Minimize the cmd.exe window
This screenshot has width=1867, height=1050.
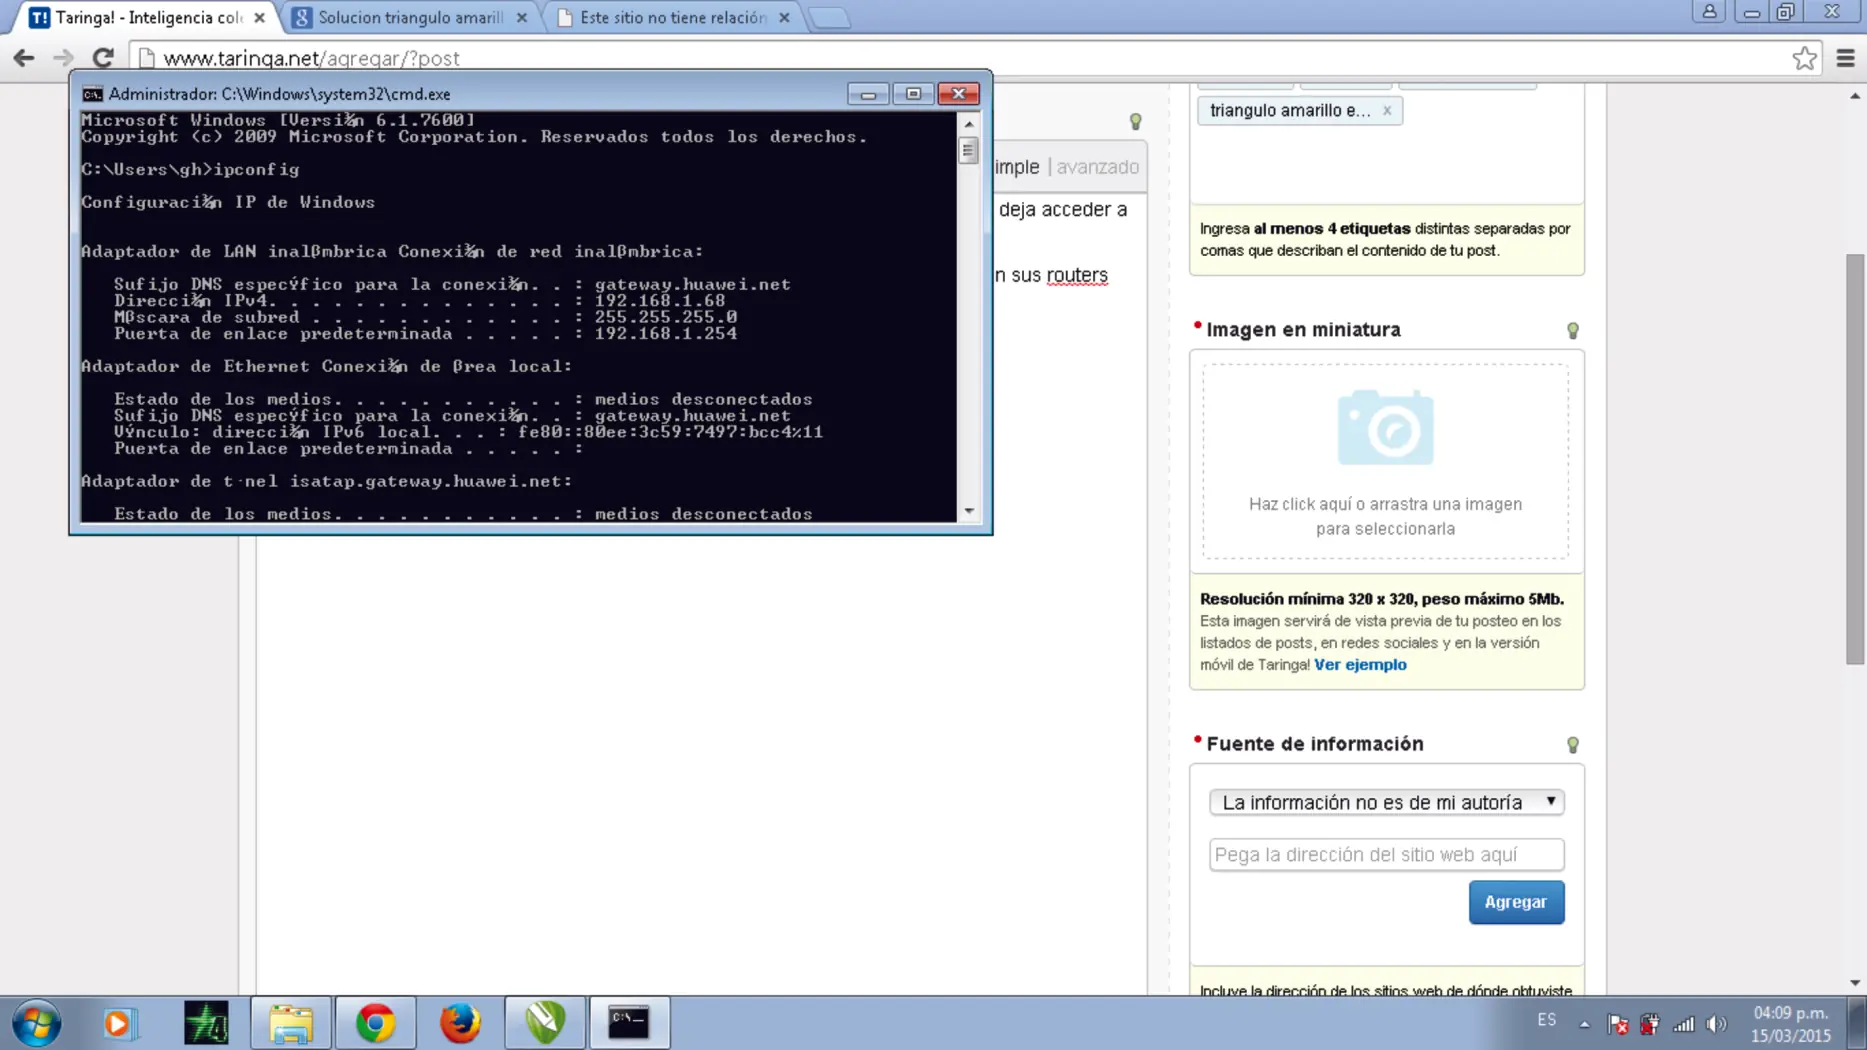pos(868,94)
